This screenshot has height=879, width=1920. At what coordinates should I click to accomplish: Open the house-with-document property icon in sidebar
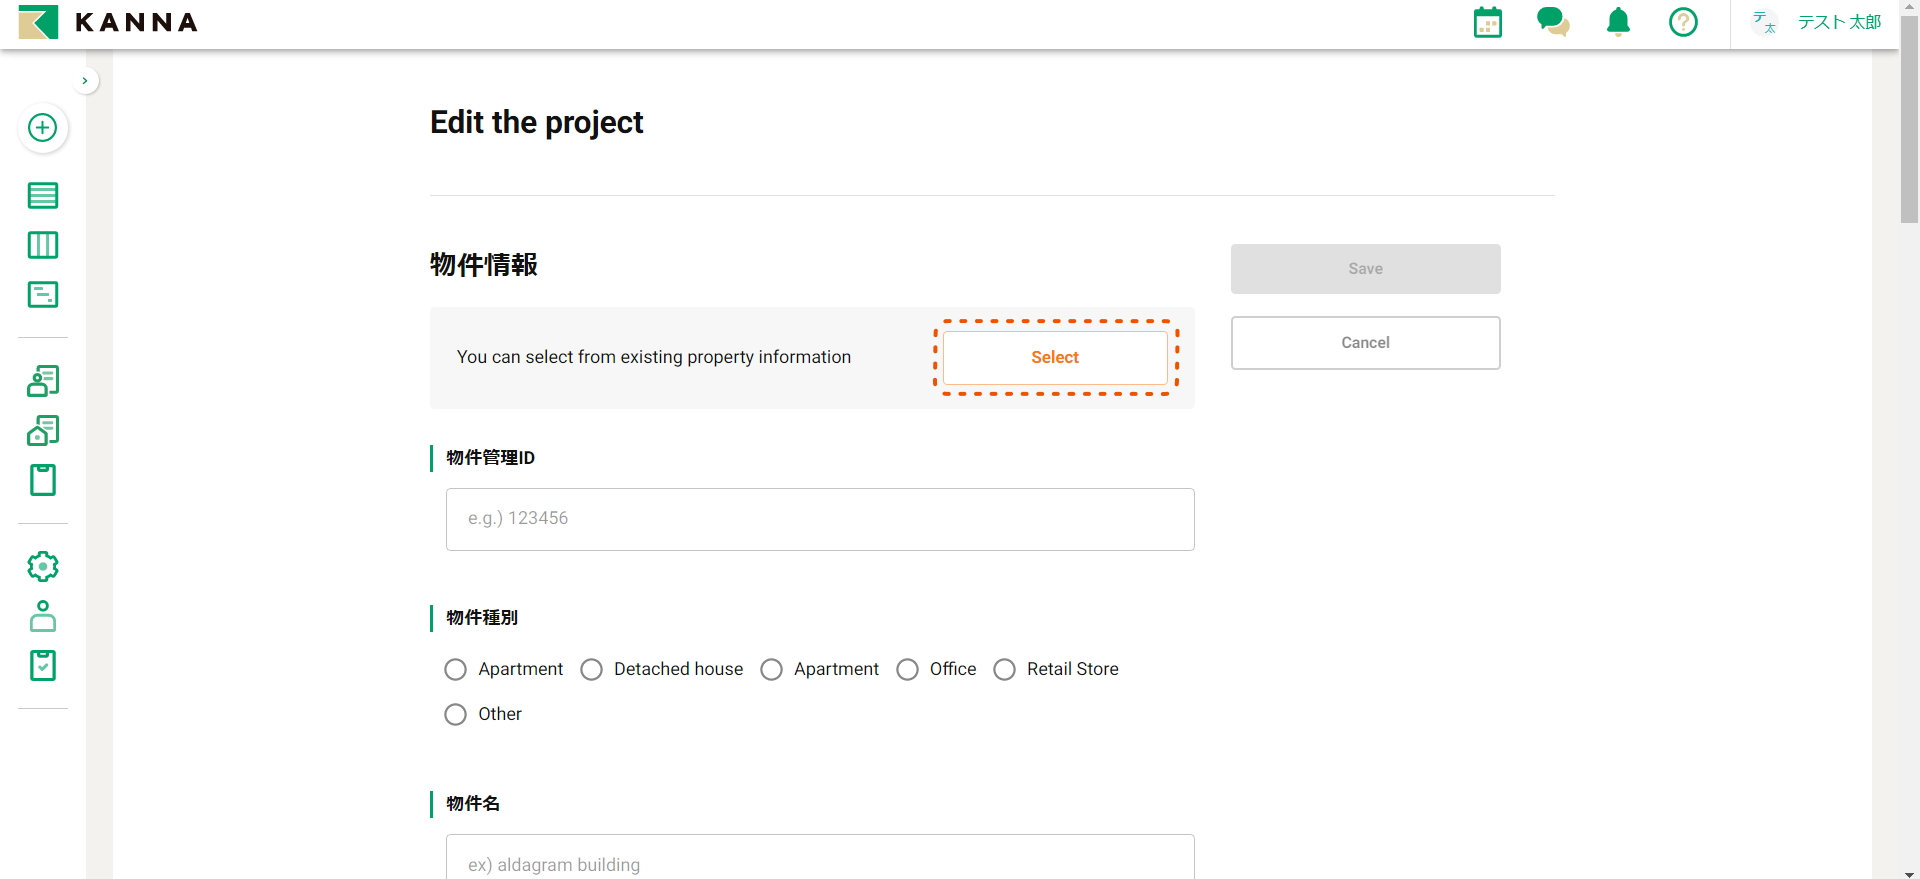pos(43,431)
